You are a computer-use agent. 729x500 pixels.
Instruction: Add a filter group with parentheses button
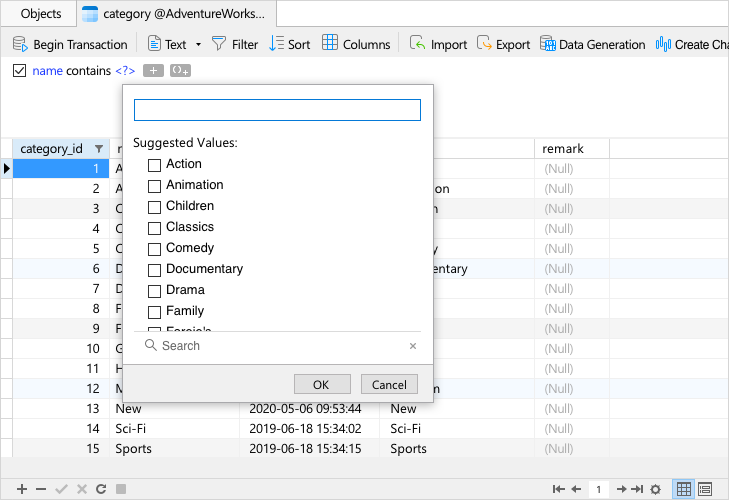(x=180, y=71)
